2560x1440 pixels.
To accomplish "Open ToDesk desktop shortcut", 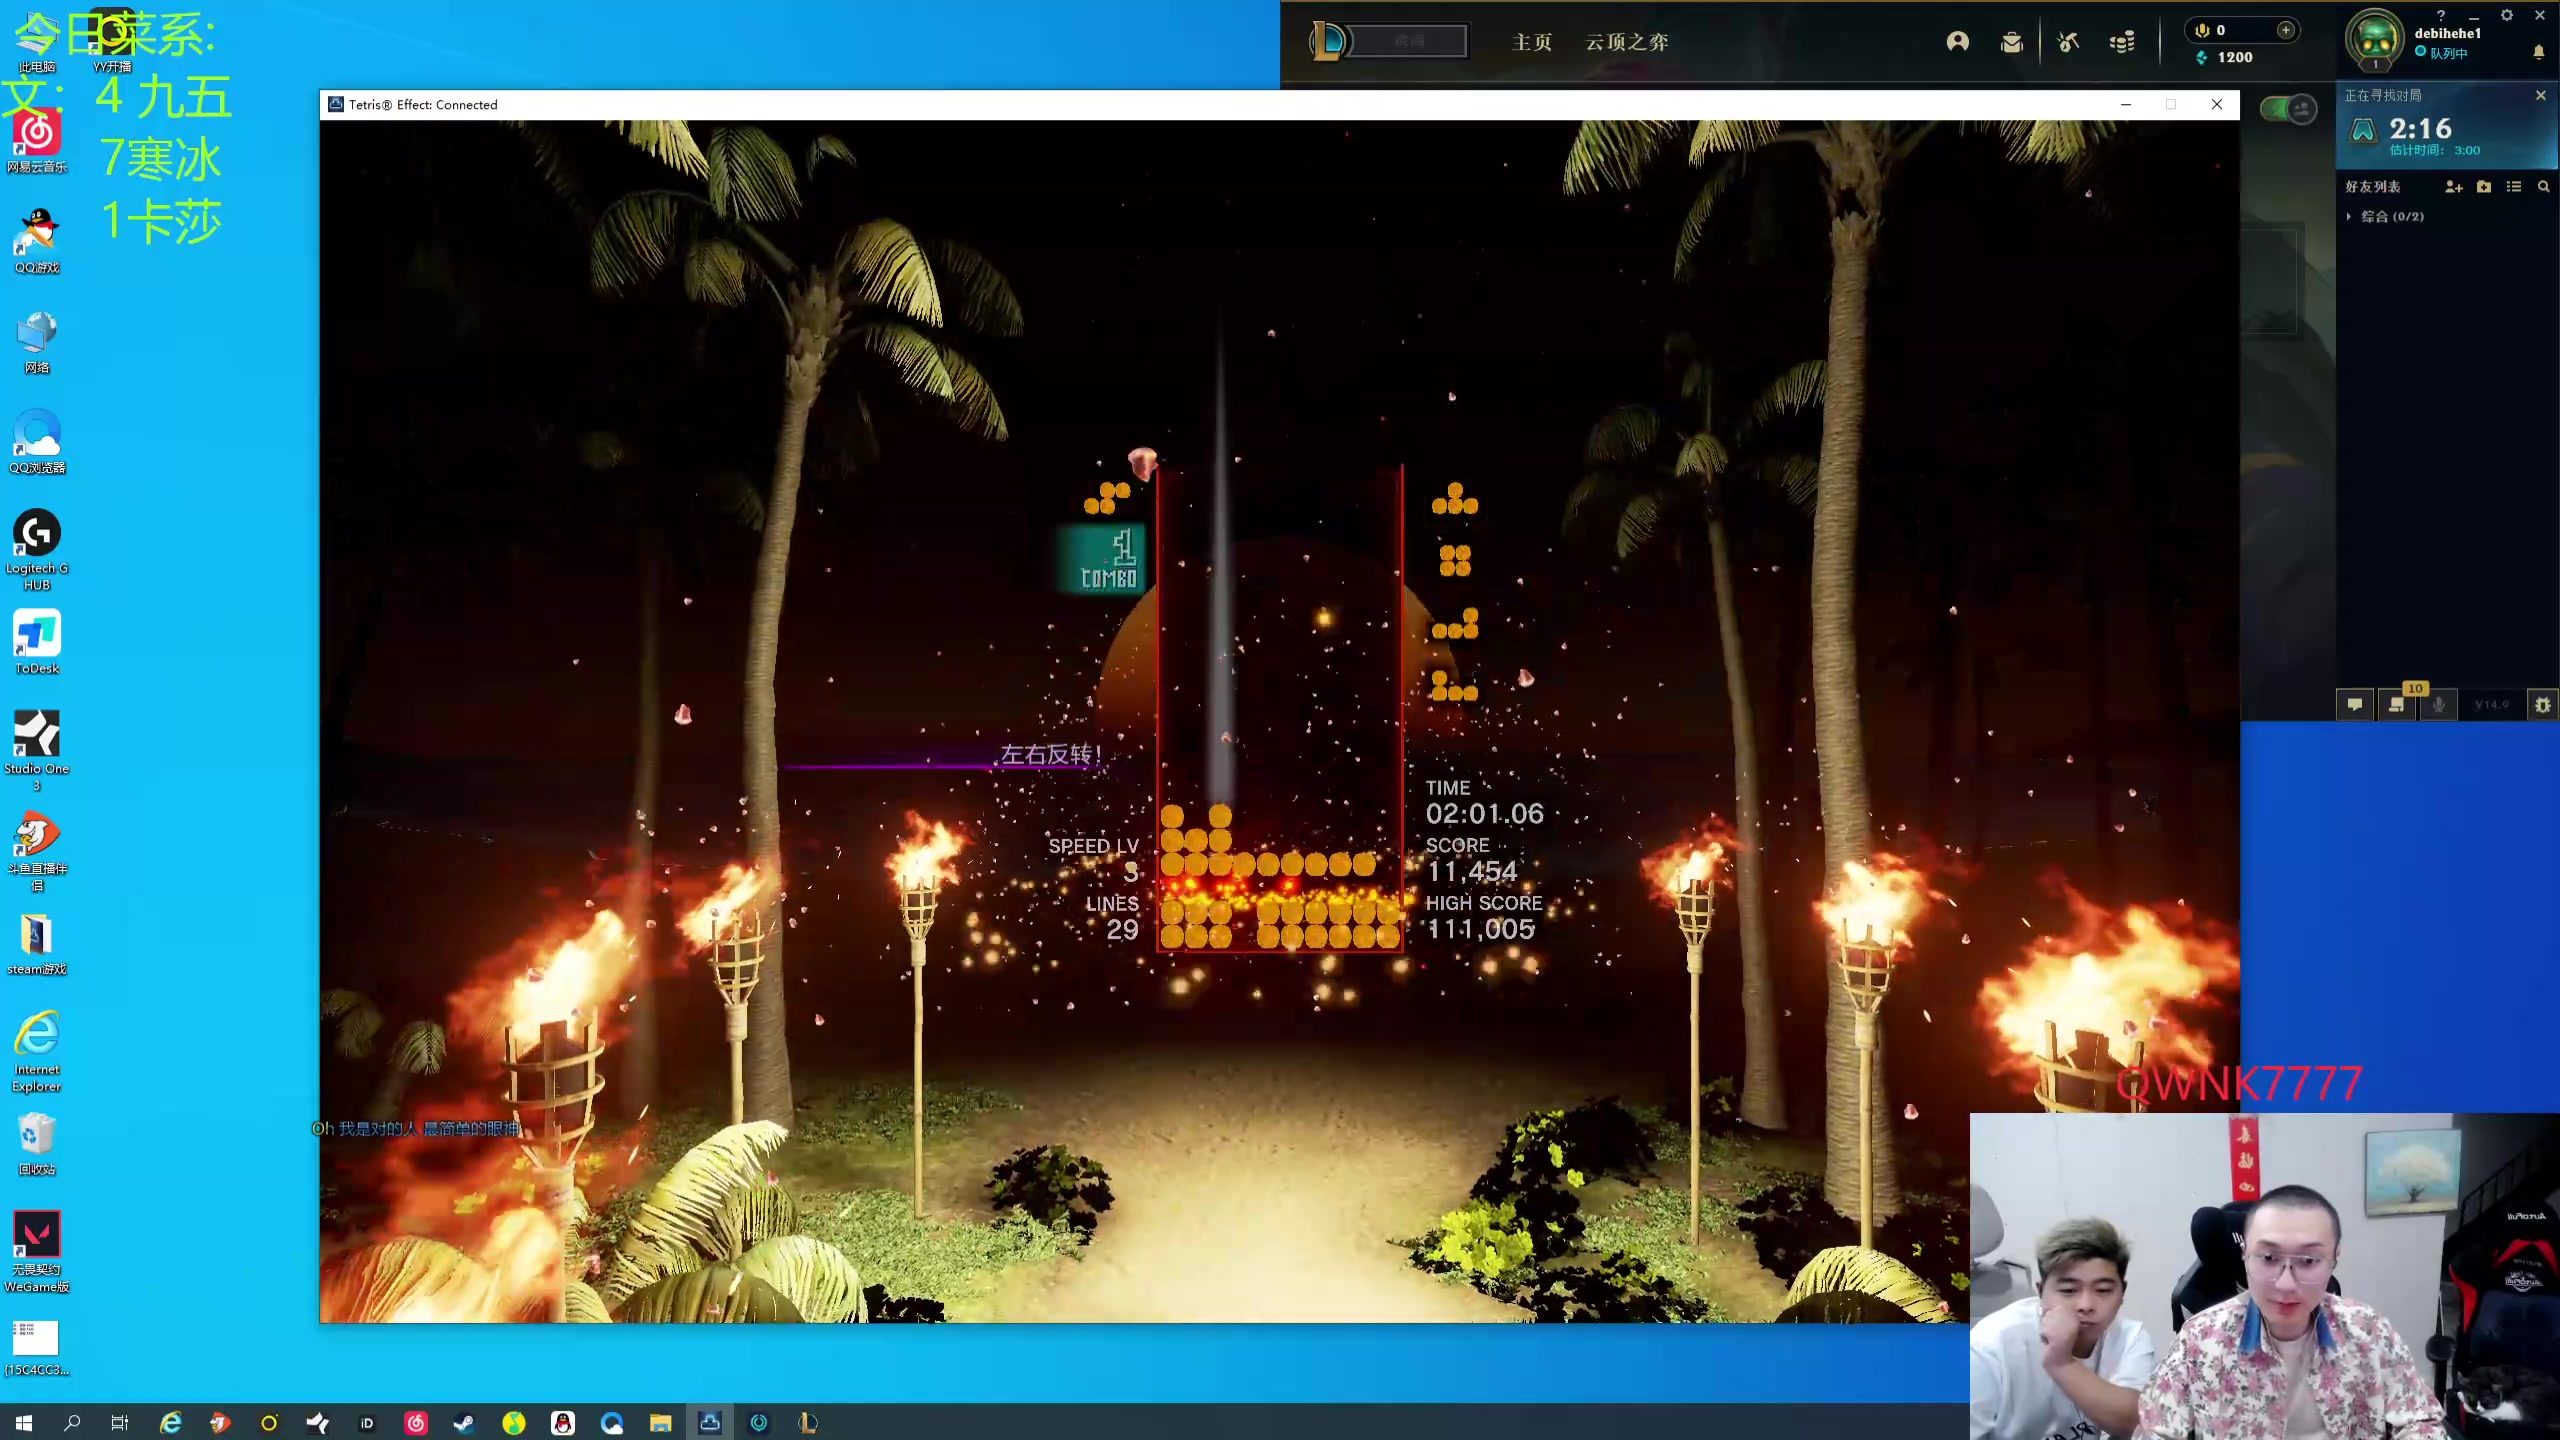I will click(x=37, y=642).
